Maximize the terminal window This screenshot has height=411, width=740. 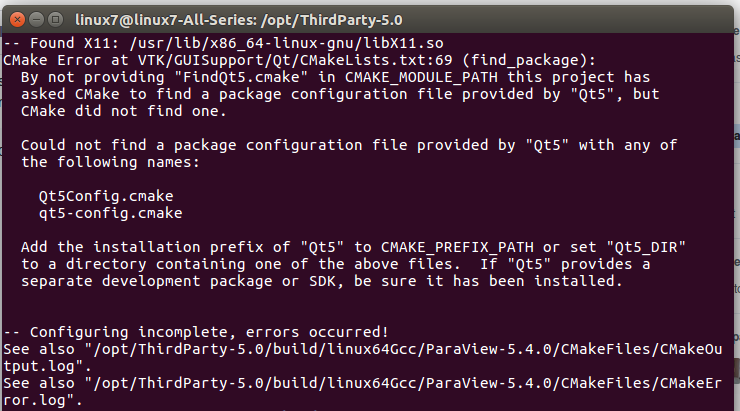click(x=56, y=19)
